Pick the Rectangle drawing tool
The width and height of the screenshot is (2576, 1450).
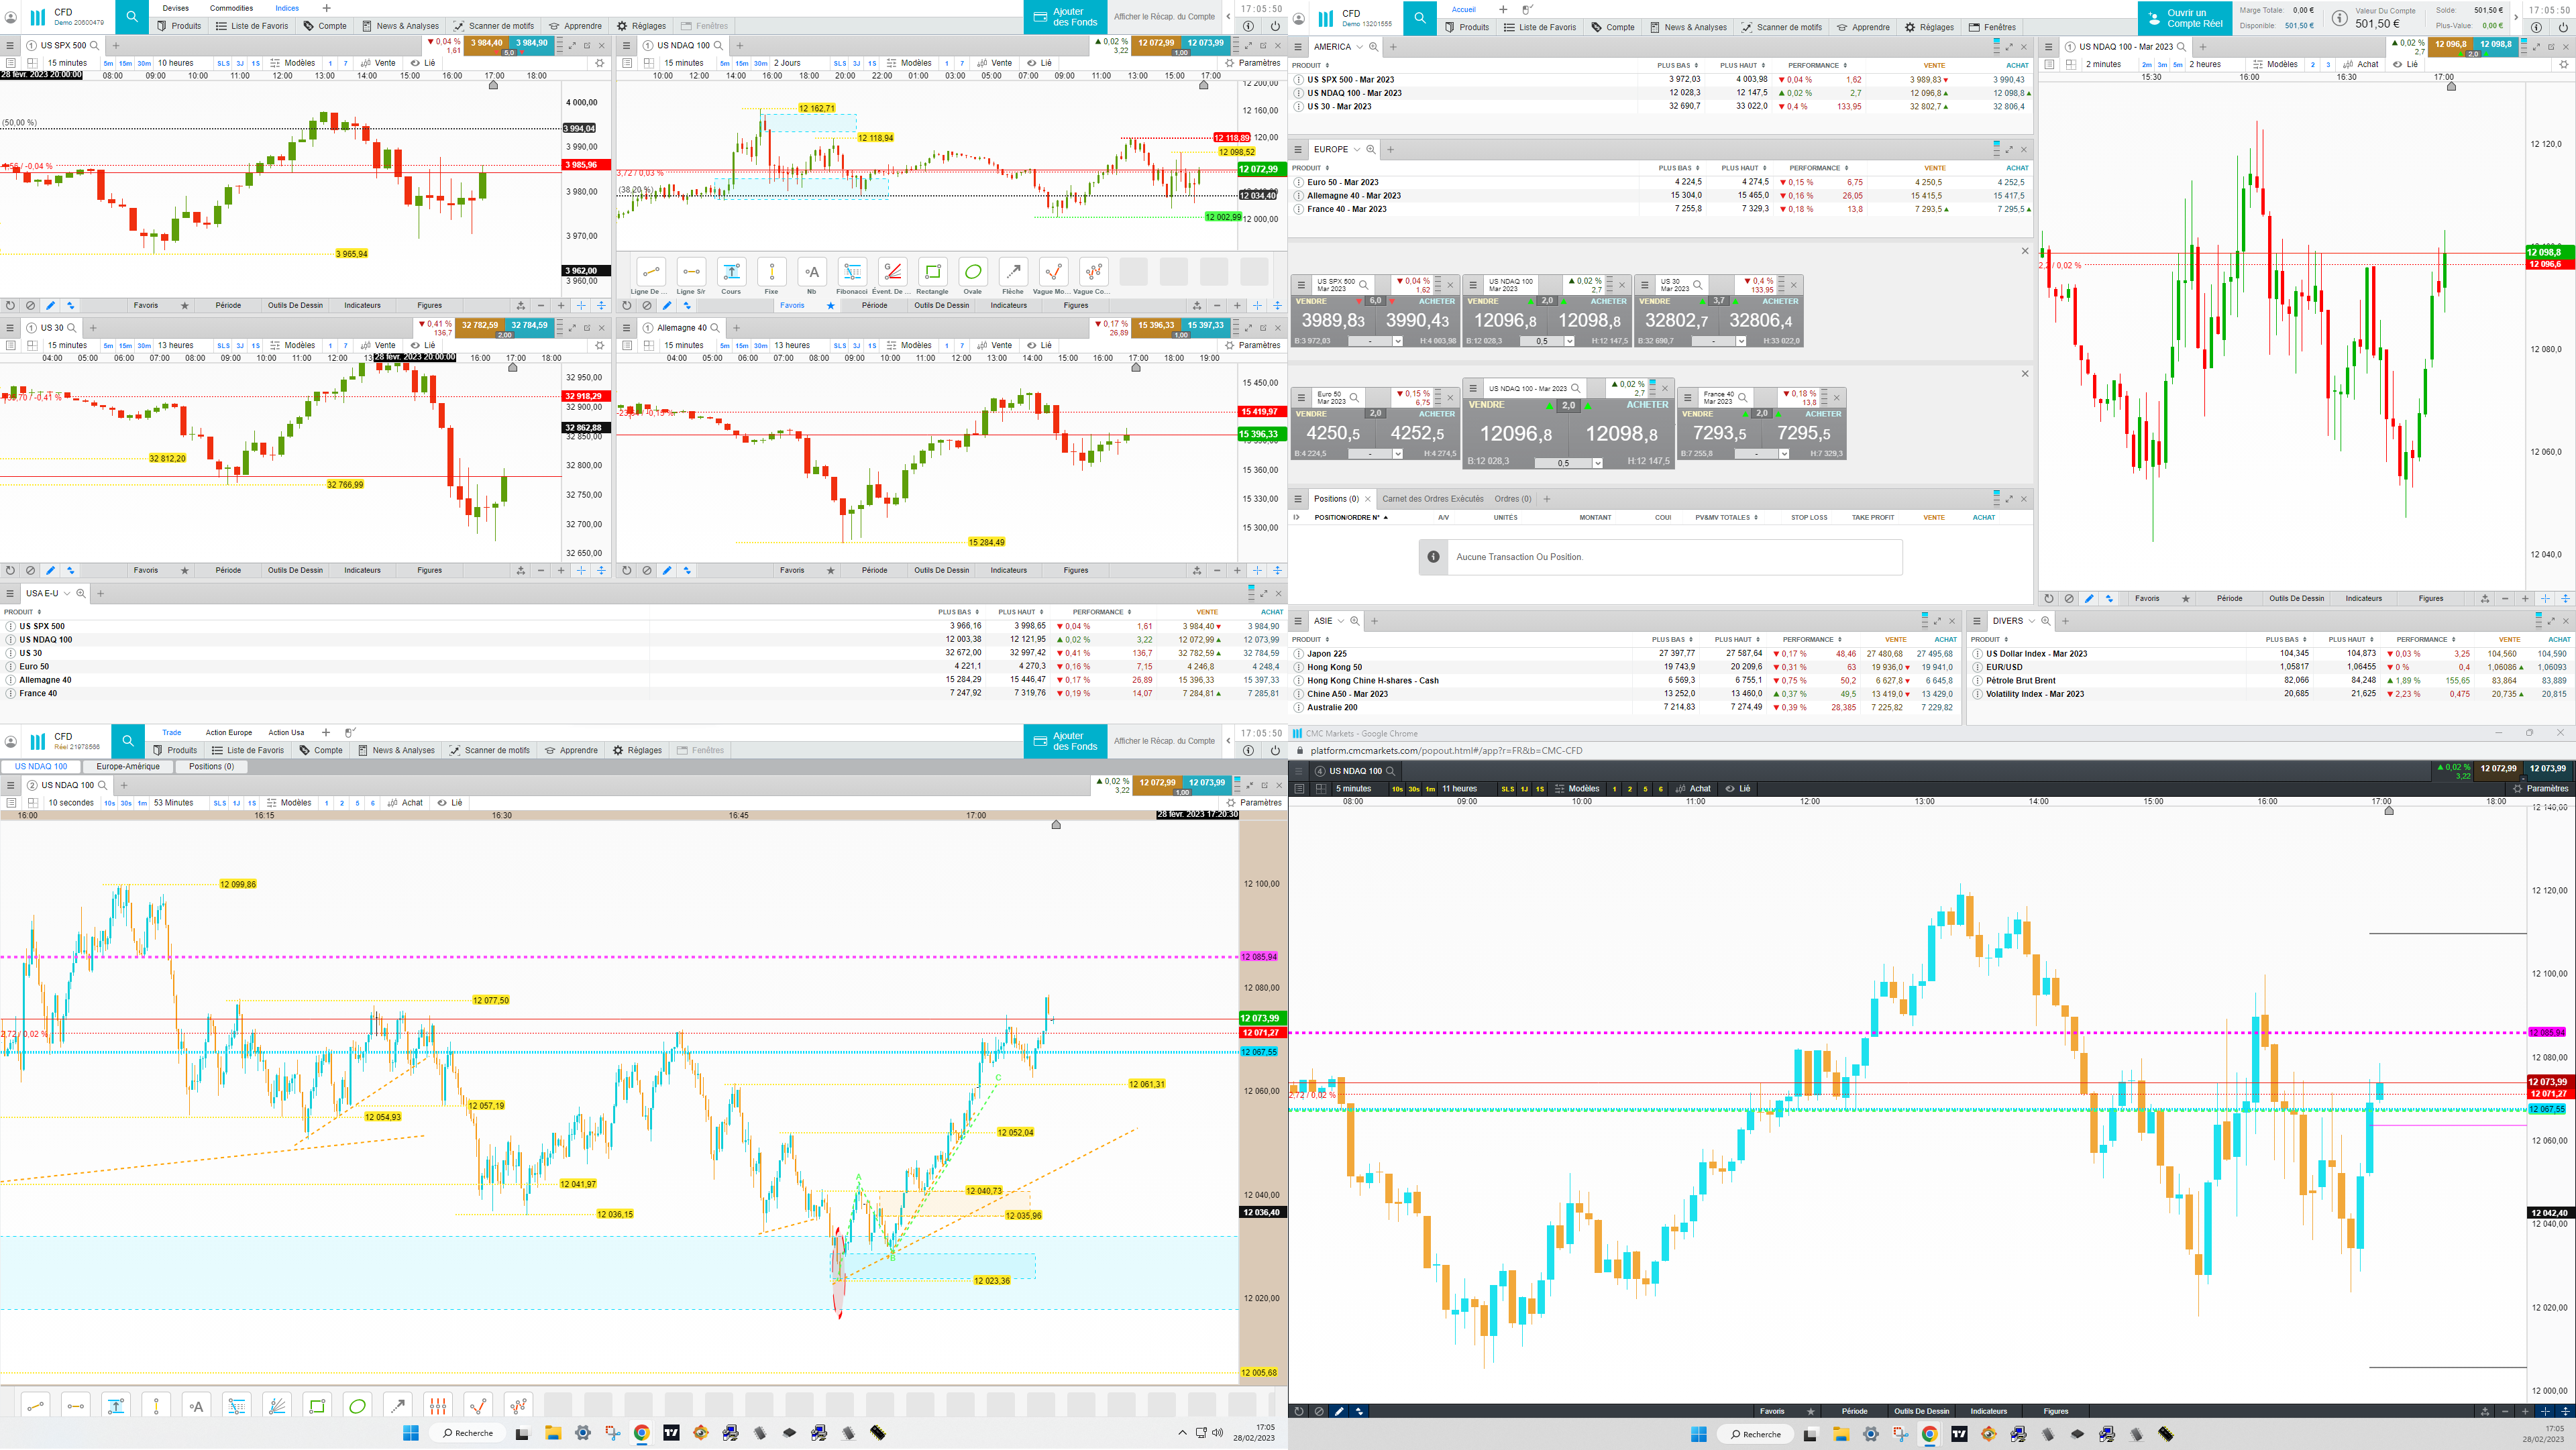pyautogui.click(x=932, y=273)
